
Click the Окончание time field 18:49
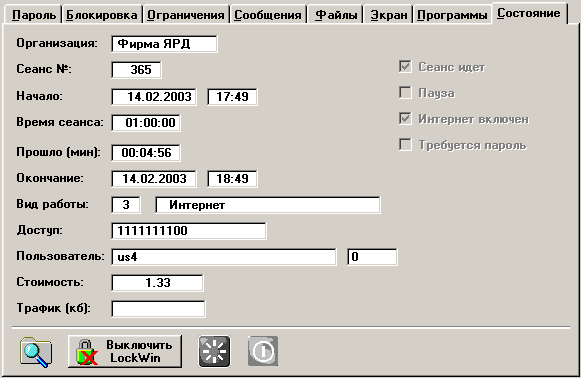(x=232, y=179)
